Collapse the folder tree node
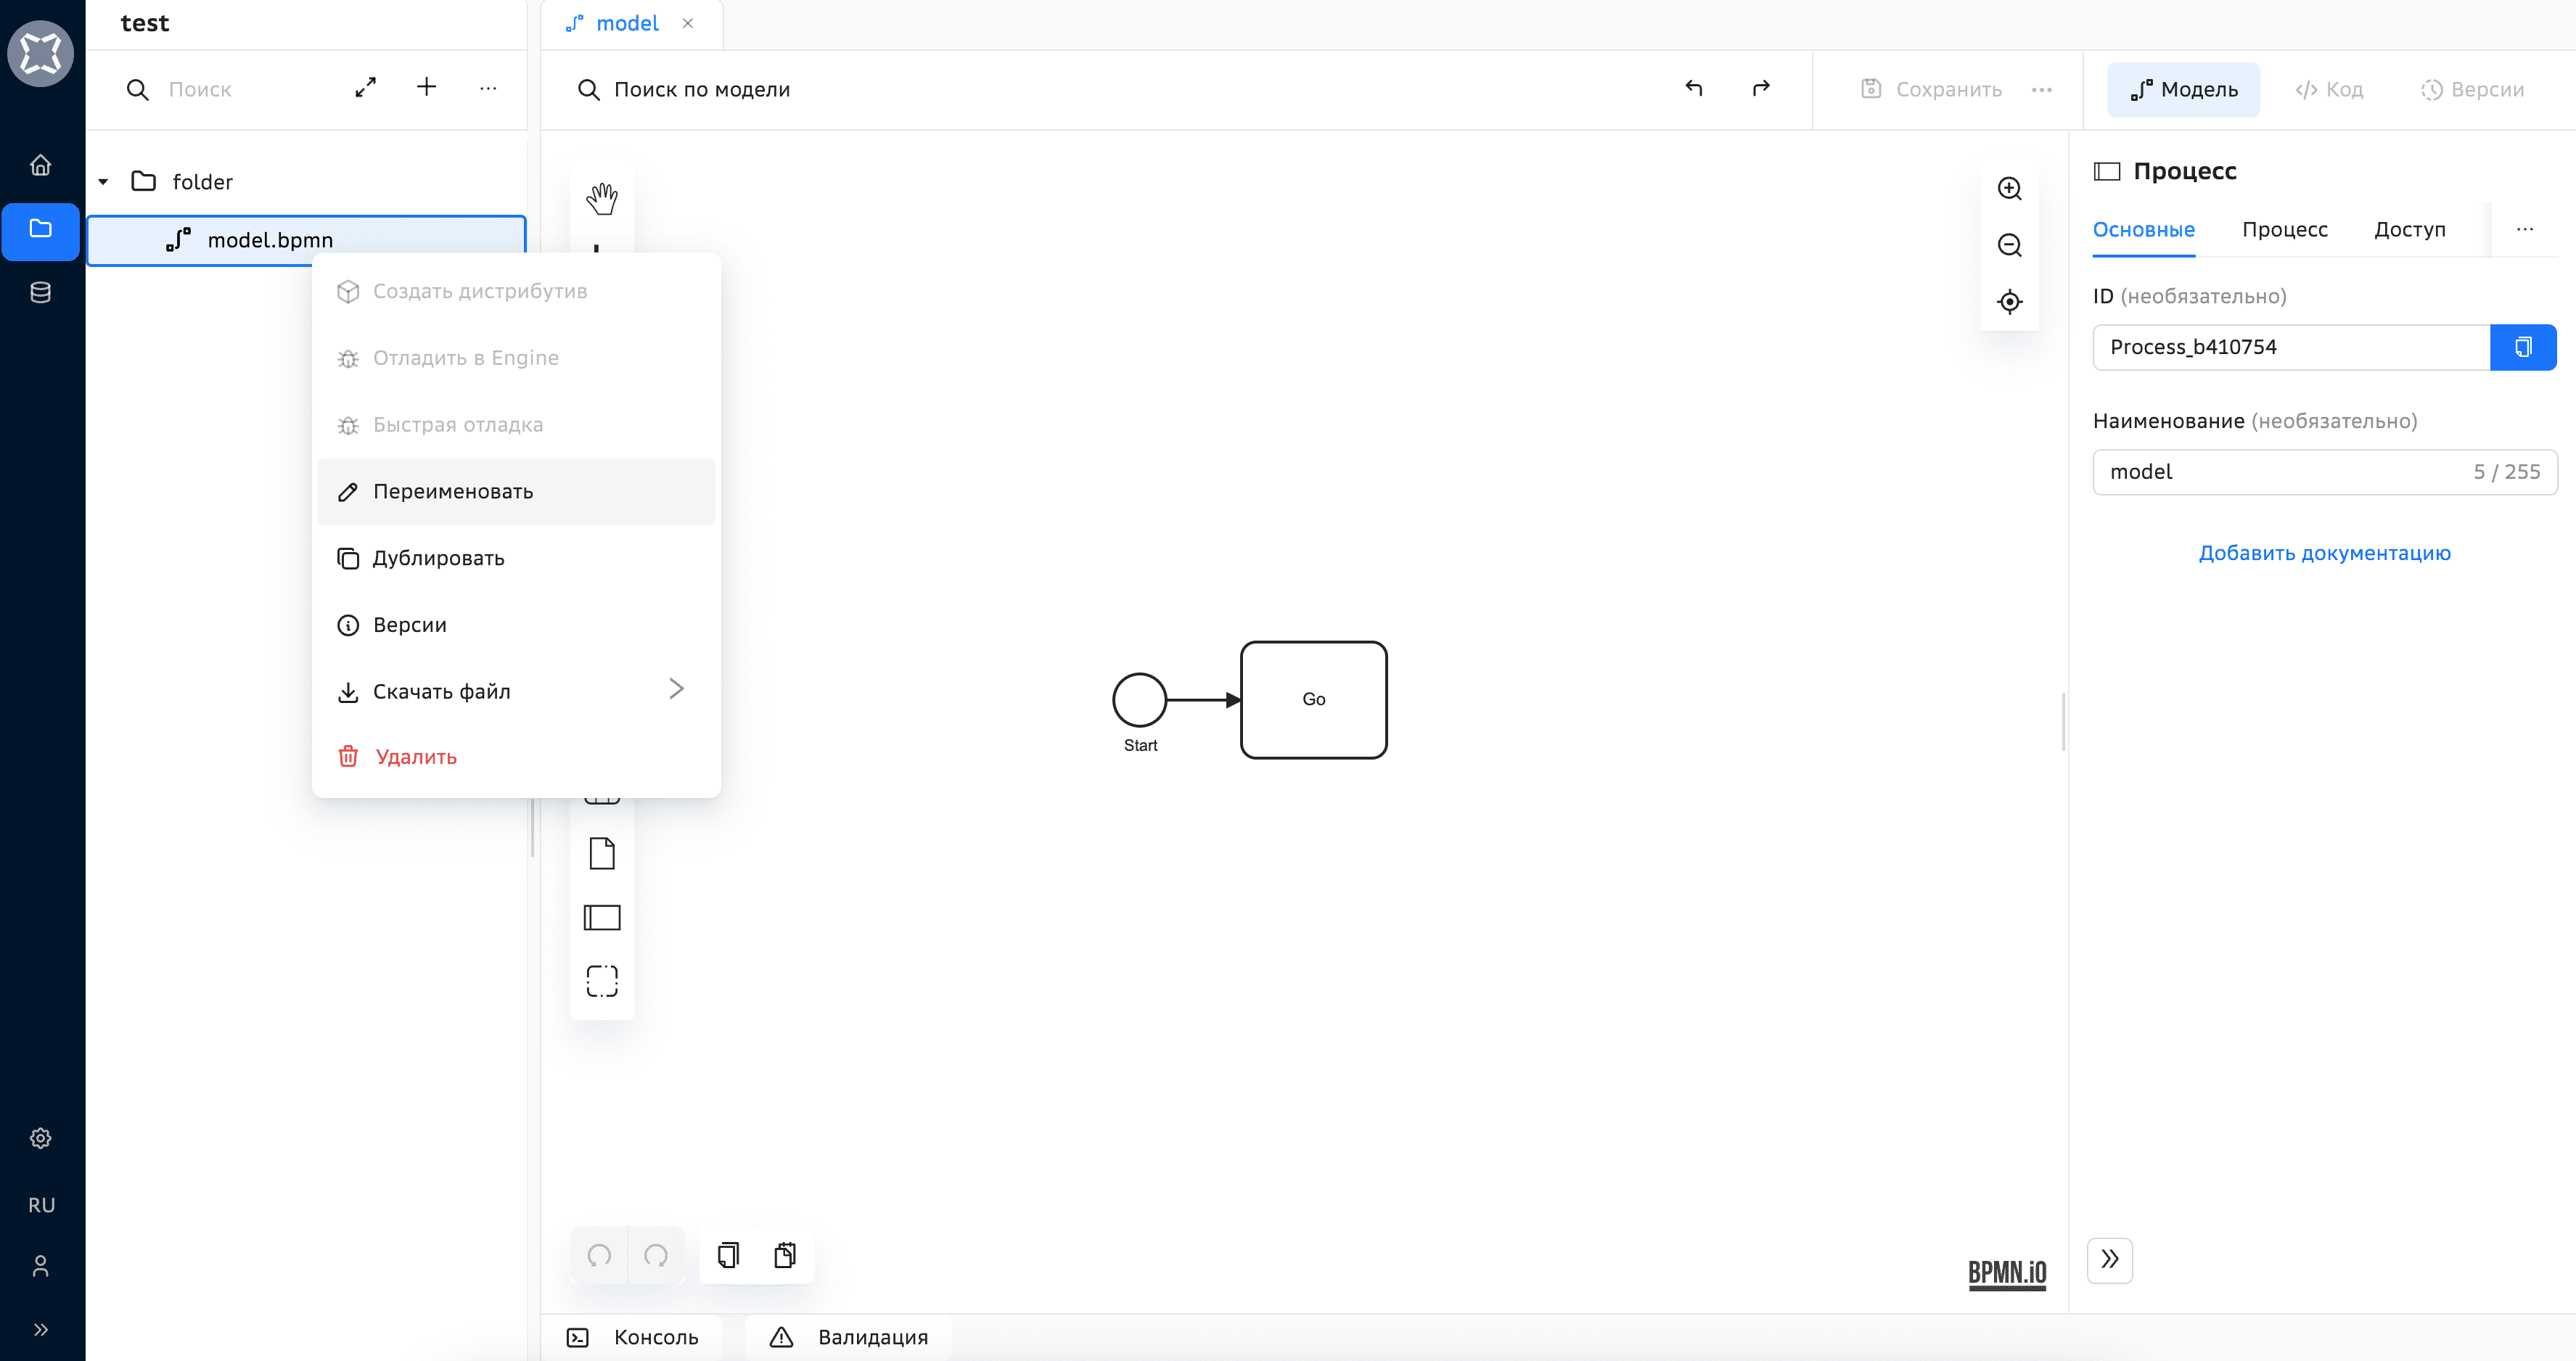Viewport: 2576px width, 1361px height. pyautogui.click(x=103, y=182)
